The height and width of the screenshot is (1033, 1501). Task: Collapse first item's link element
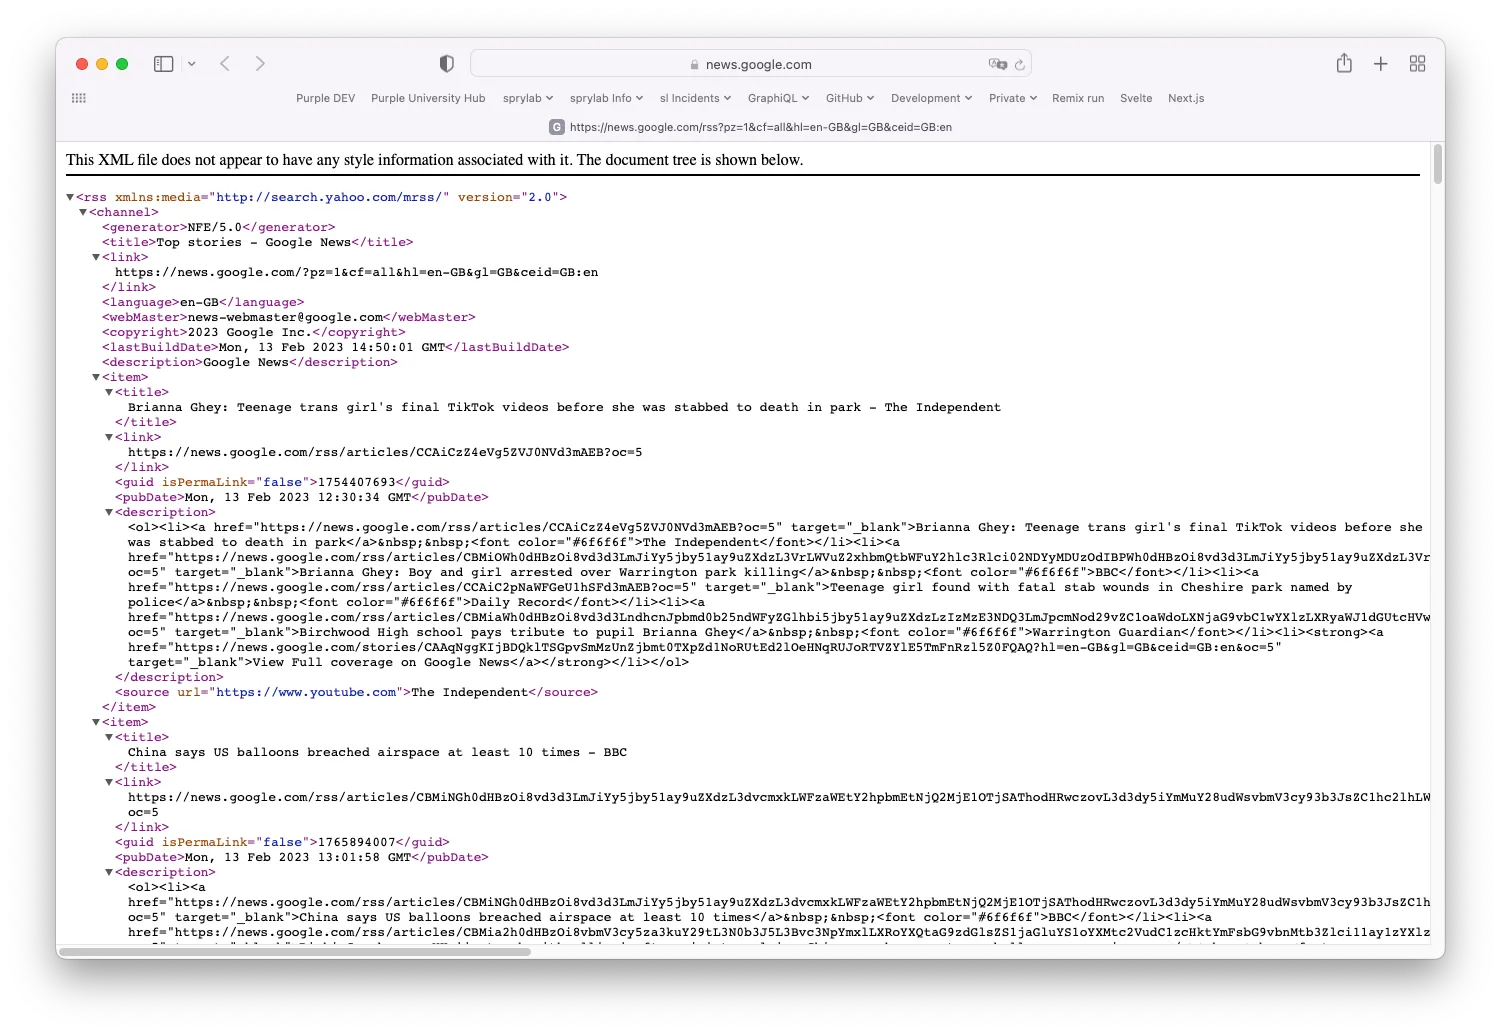point(109,437)
